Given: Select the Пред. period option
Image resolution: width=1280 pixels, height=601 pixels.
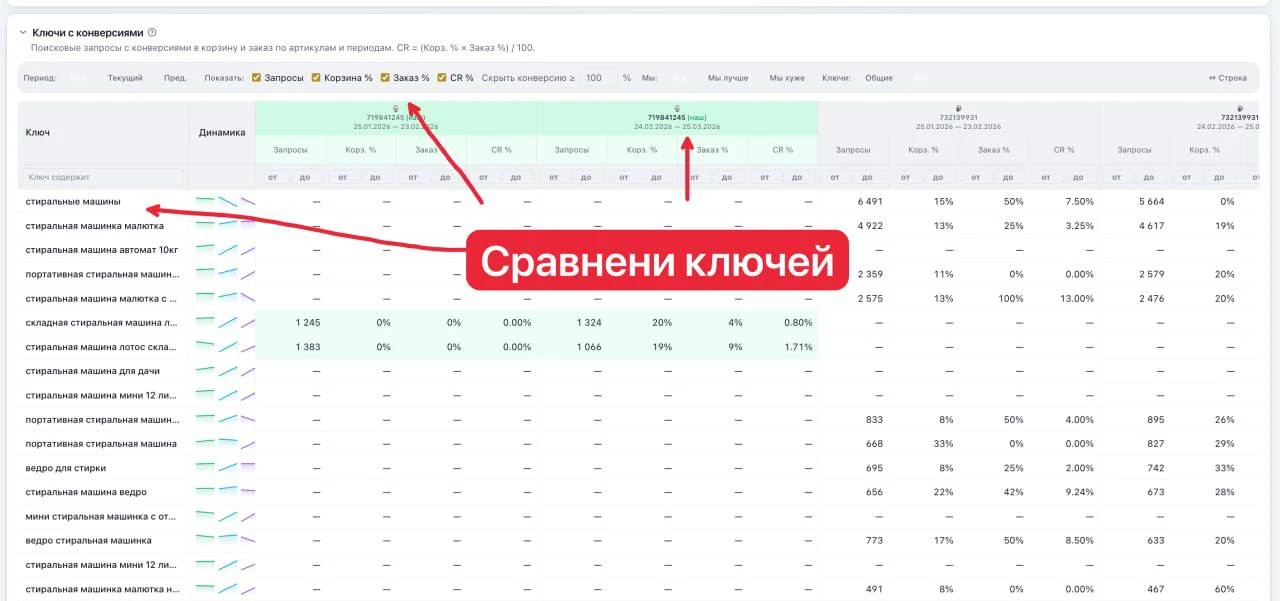Looking at the screenshot, I should [175, 77].
